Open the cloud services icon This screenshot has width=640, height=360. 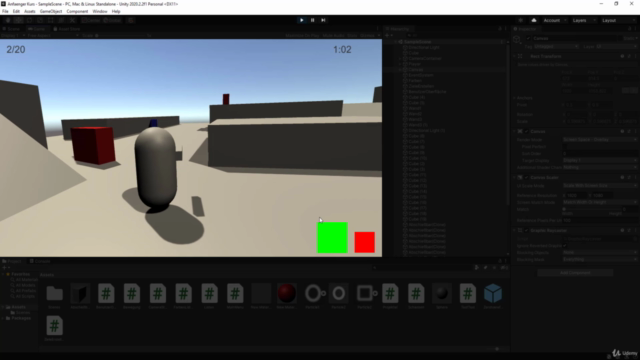click(x=533, y=20)
